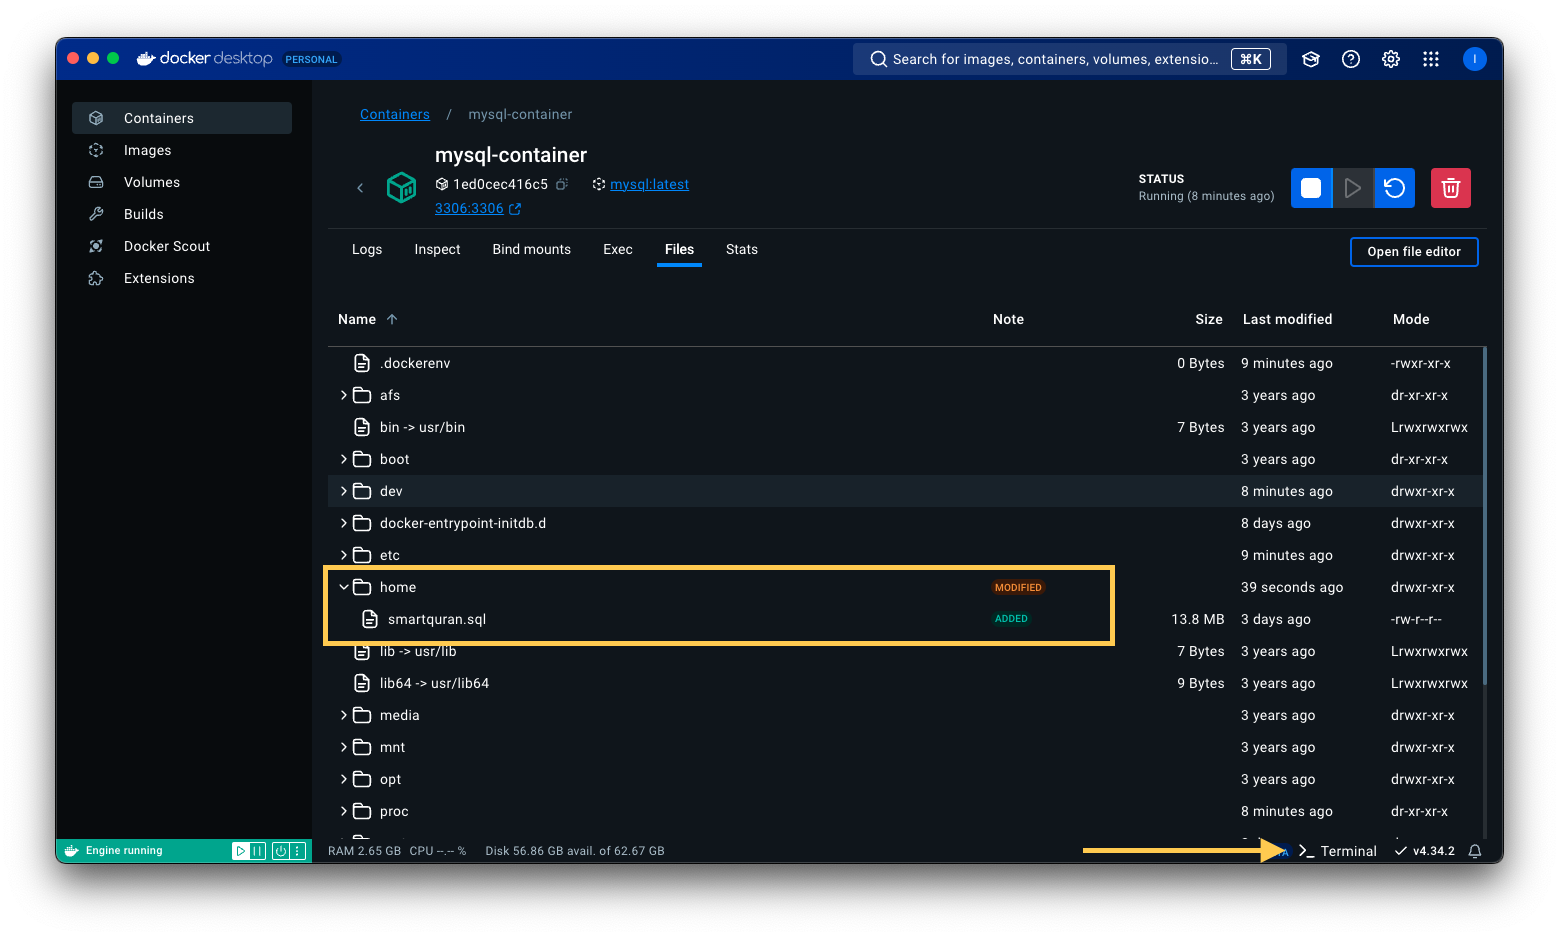The width and height of the screenshot is (1559, 937).
Task: Switch to the Logs tab
Action: click(x=367, y=249)
